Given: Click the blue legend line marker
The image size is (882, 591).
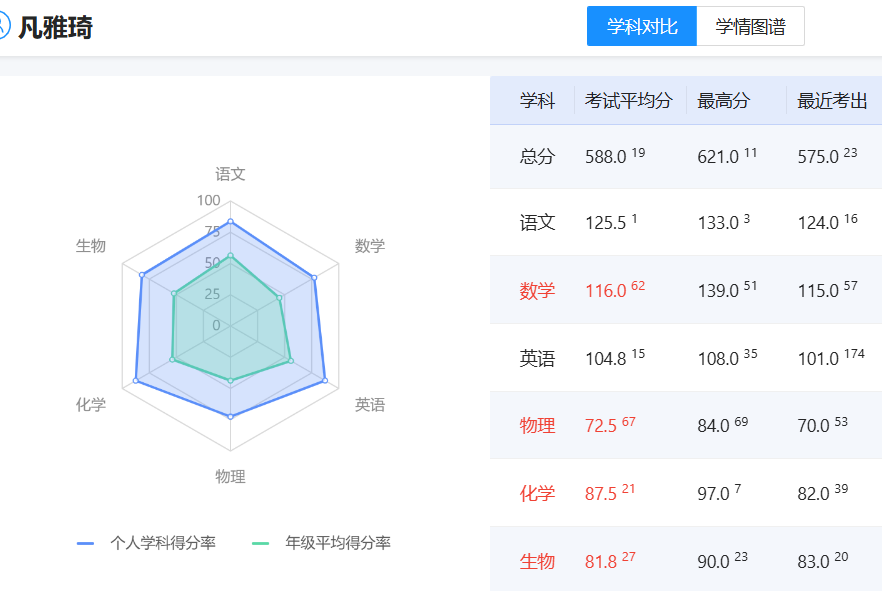Looking at the screenshot, I should pos(86,543).
